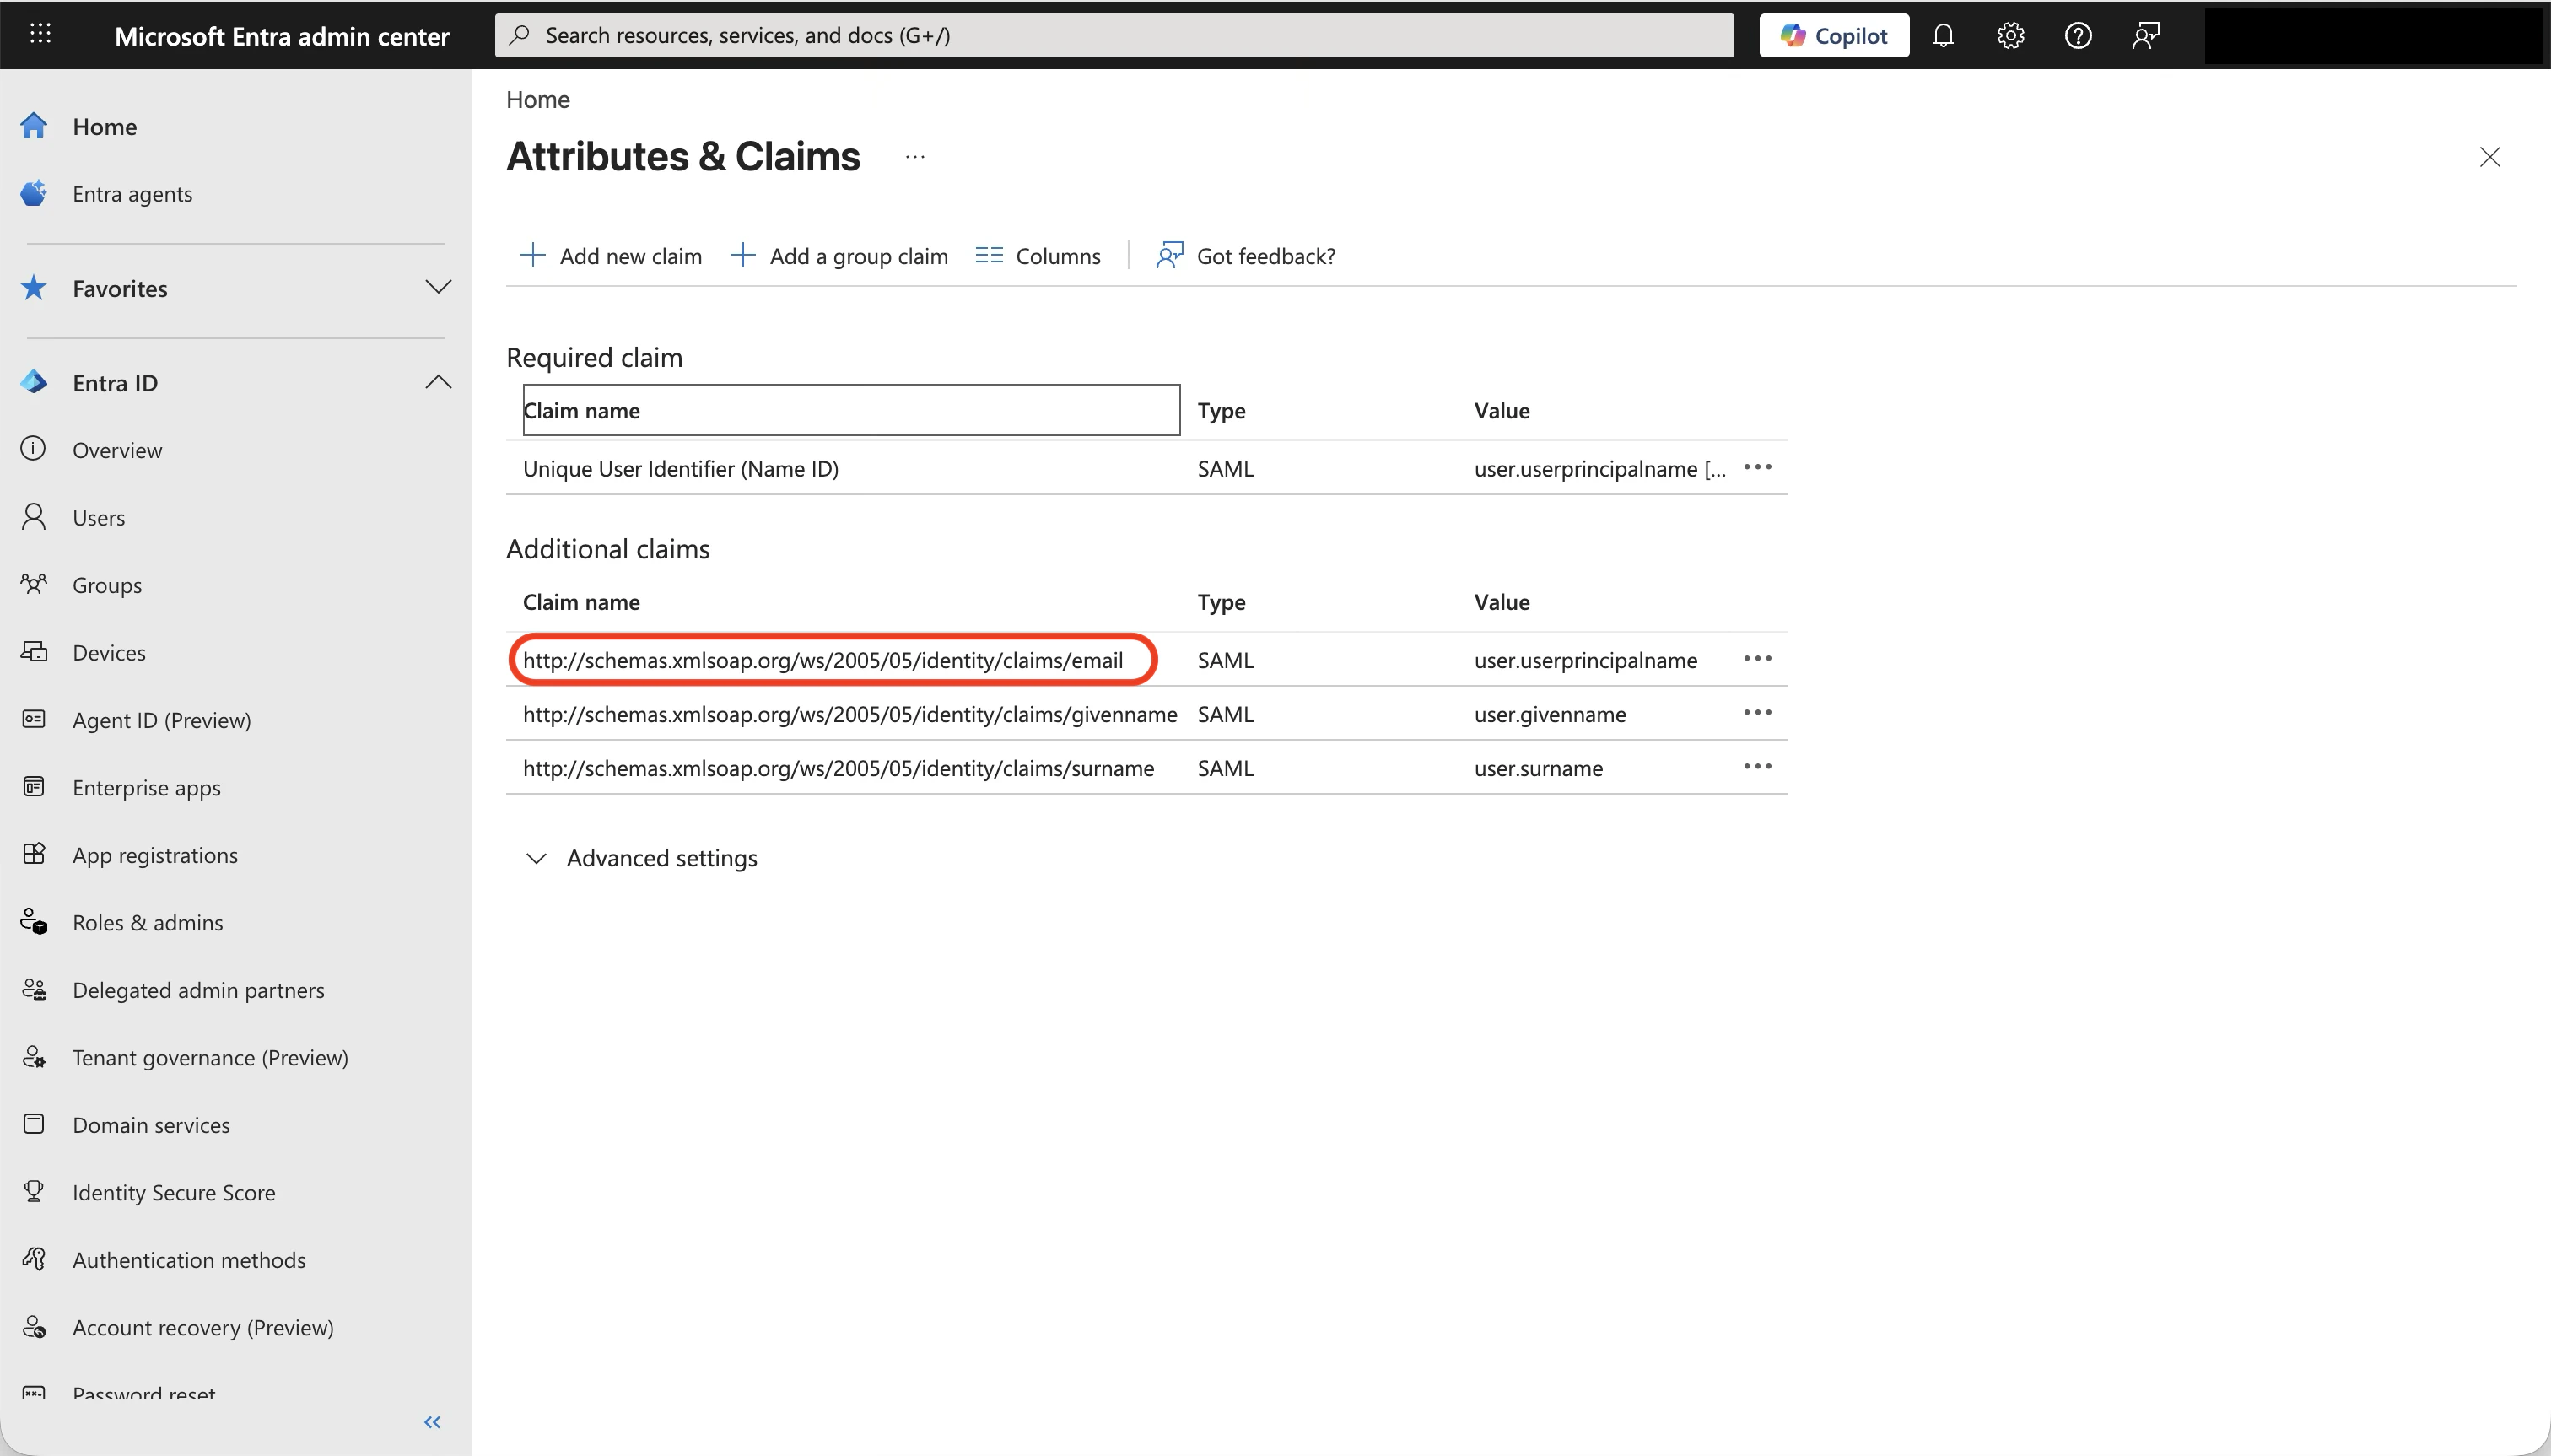
Task: Click the Agent ID (Preview) icon
Action: [34, 719]
